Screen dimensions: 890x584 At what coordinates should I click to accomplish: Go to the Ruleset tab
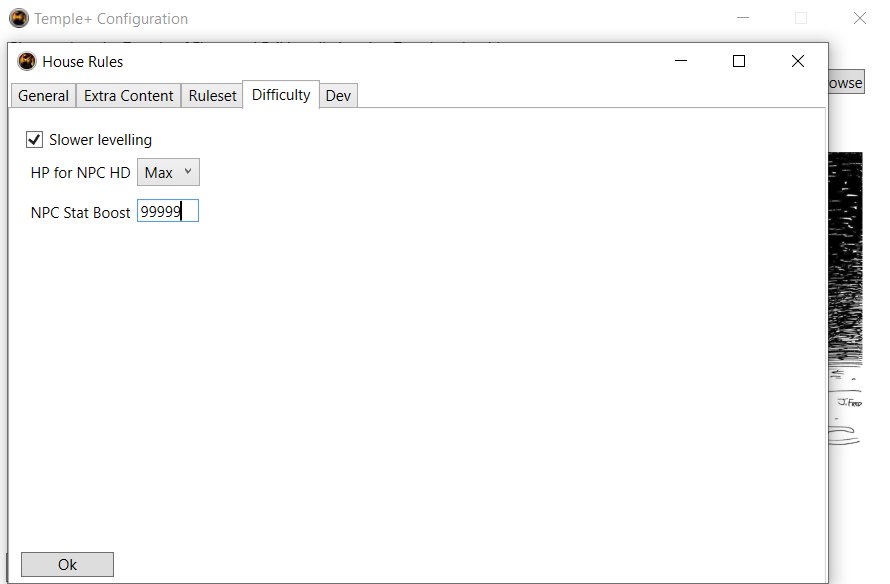pyautogui.click(x=213, y=96)
